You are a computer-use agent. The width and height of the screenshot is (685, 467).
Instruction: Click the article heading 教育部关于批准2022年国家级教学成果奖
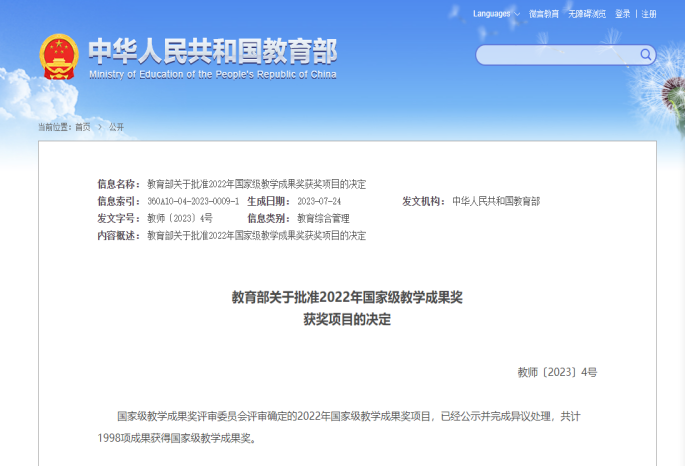347,297
